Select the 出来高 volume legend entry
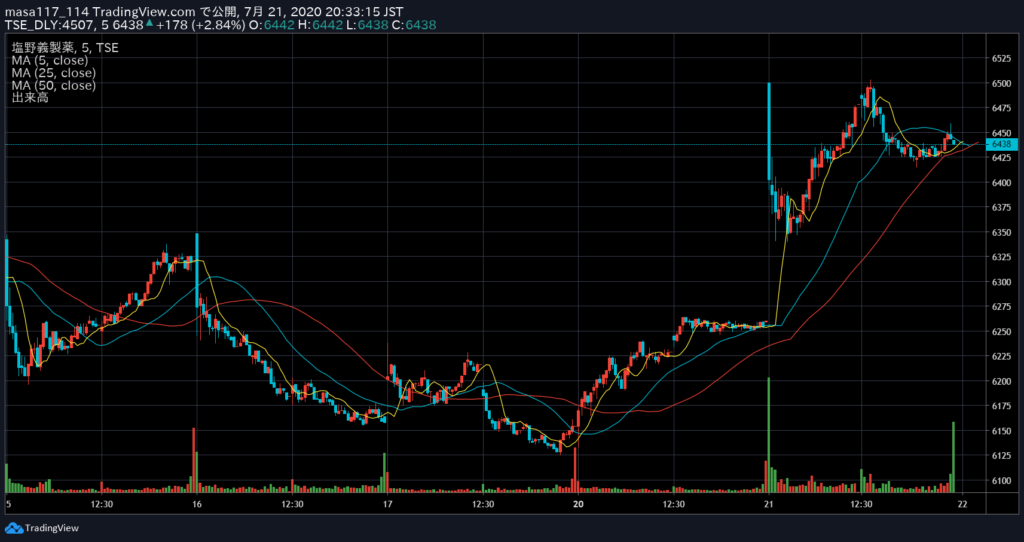1024x542 pixels. click(29, 97)
